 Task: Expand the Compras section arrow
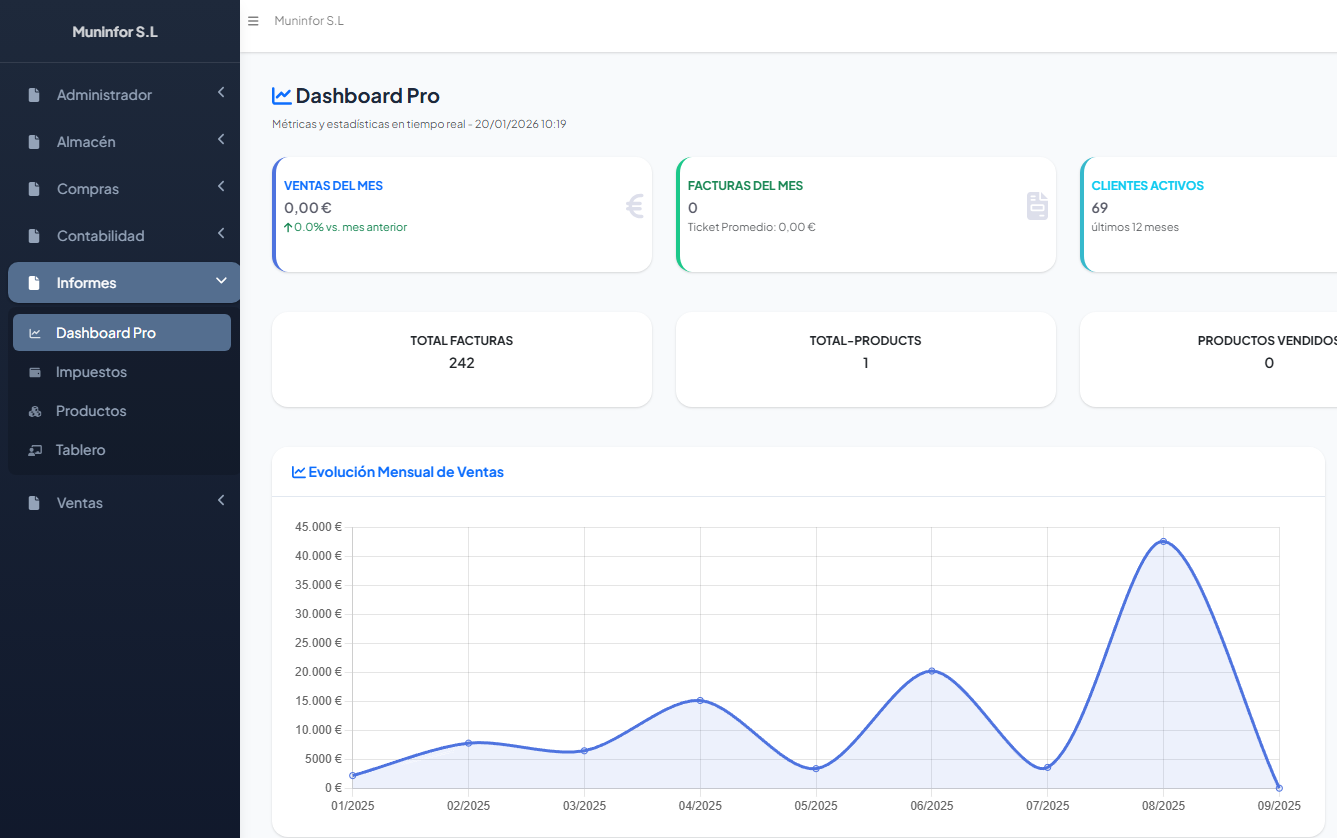[x=220, y=188]
